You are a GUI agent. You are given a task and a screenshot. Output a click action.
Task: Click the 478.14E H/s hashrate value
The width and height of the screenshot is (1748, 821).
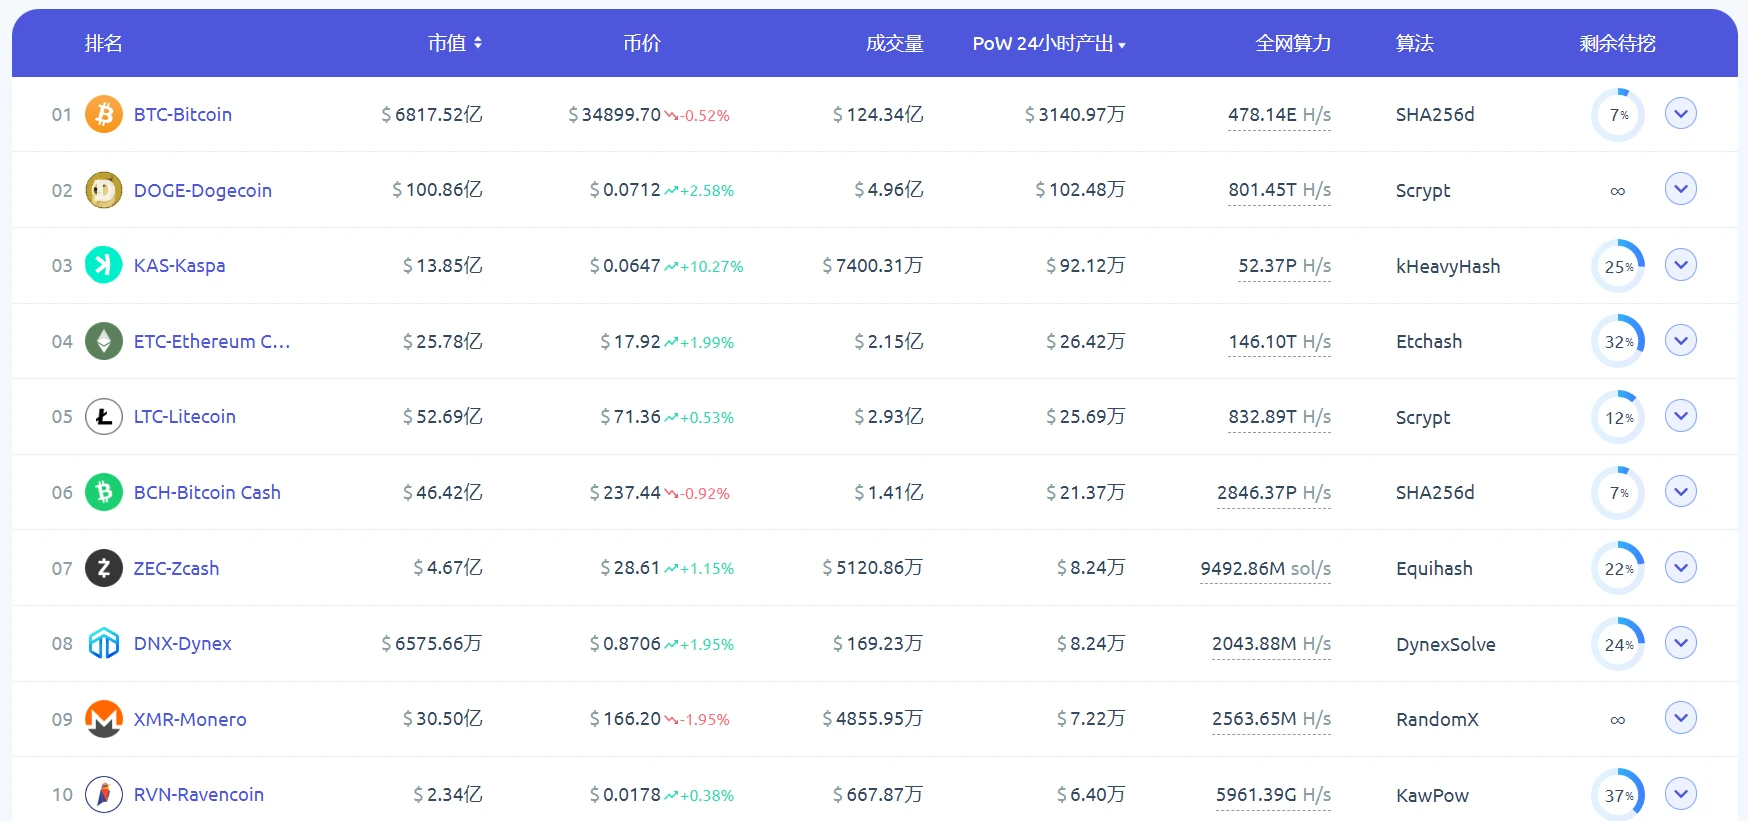pos(1280,114)
